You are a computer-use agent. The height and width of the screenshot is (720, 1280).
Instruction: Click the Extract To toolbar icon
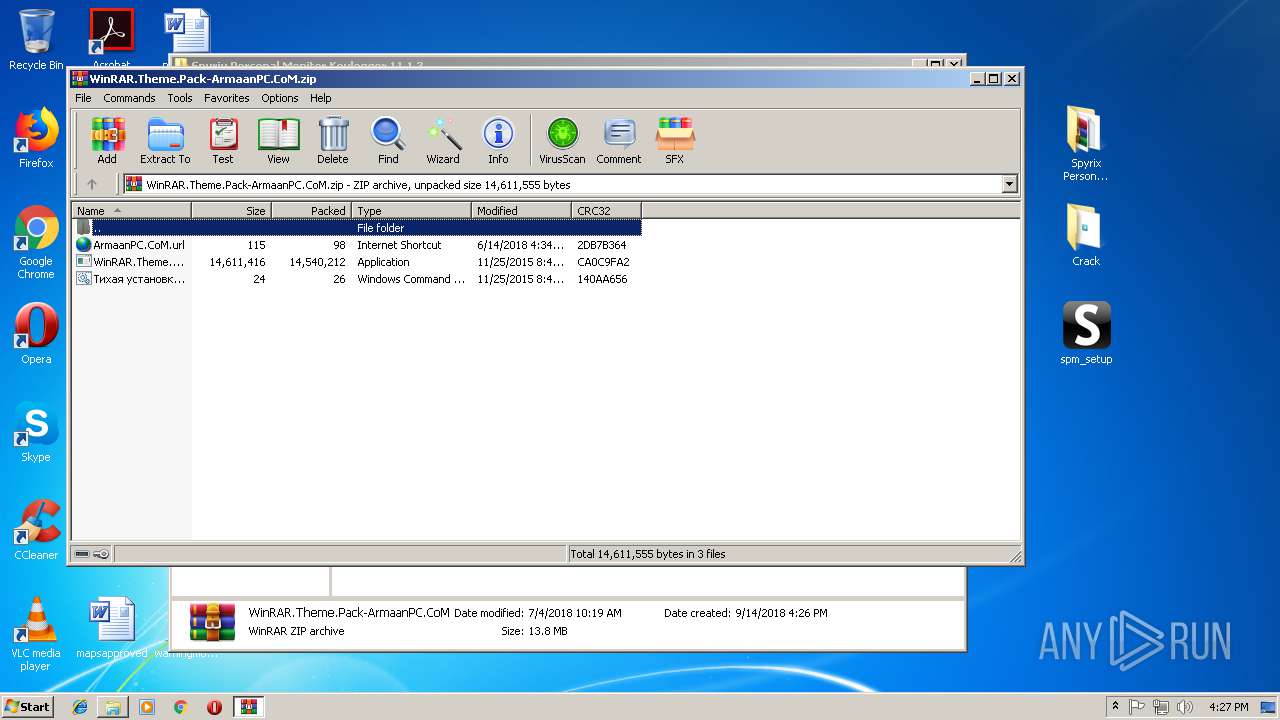click(165, 140)
